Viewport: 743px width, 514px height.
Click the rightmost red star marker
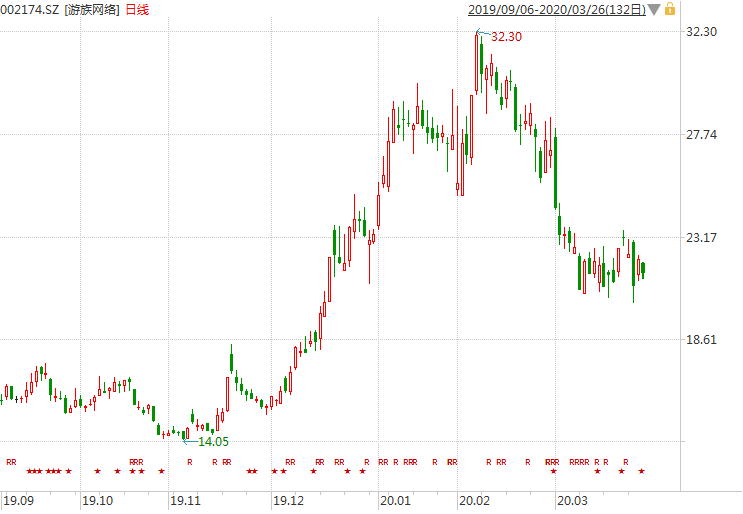[641, 472]
